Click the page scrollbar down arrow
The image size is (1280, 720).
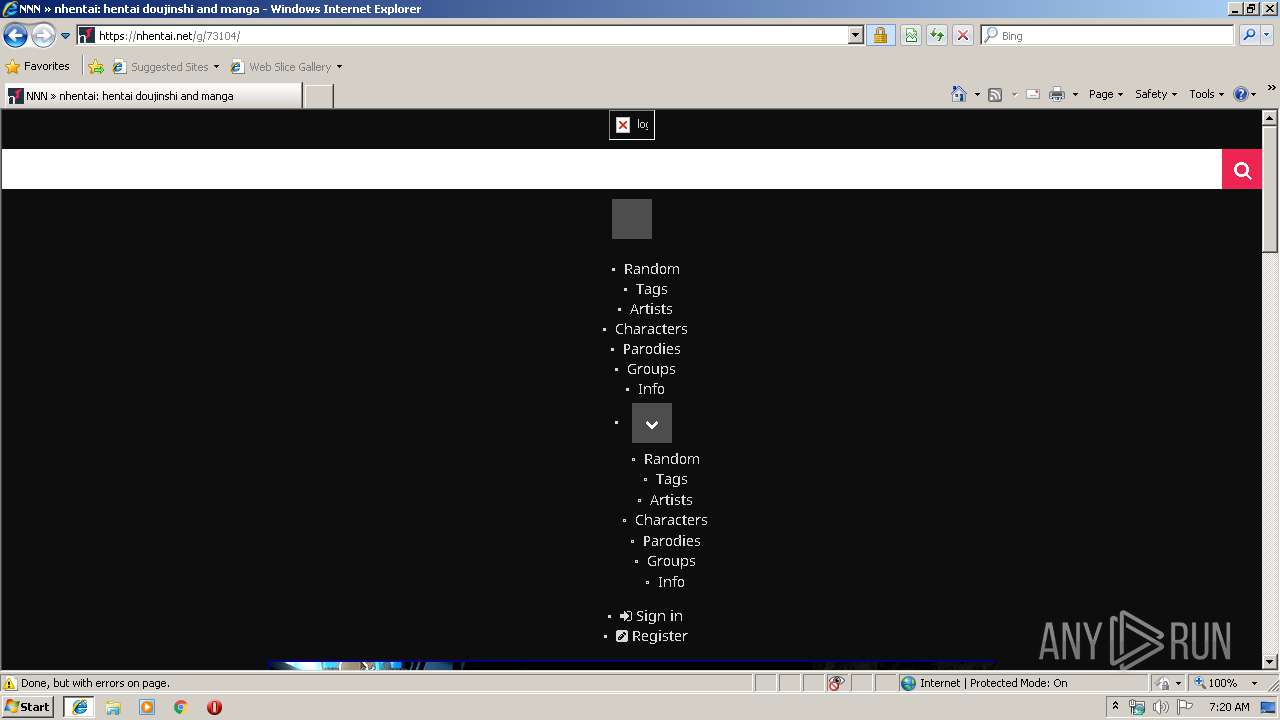pos(1270,661)
